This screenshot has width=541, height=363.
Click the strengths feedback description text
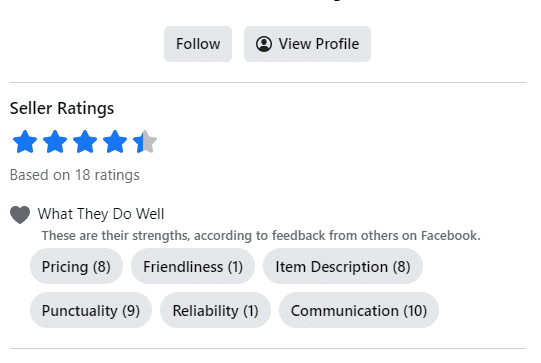coord(261,236)
